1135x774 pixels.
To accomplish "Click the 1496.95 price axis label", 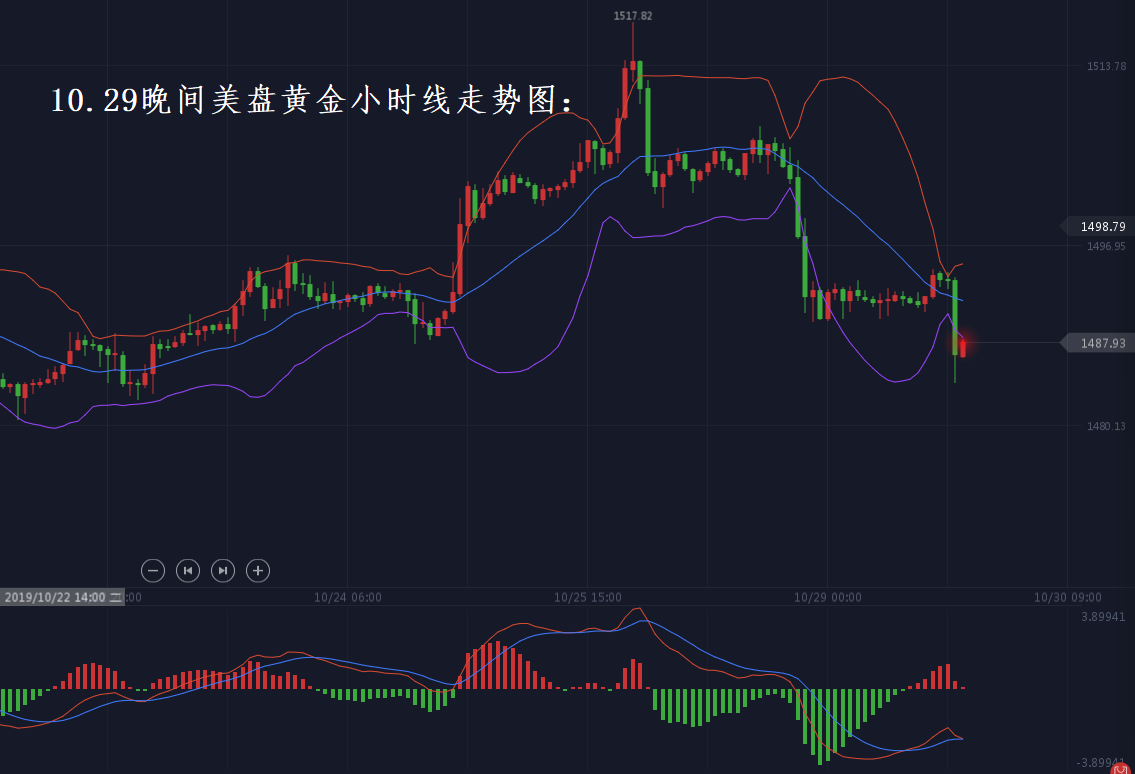I will coord(1106,246).
